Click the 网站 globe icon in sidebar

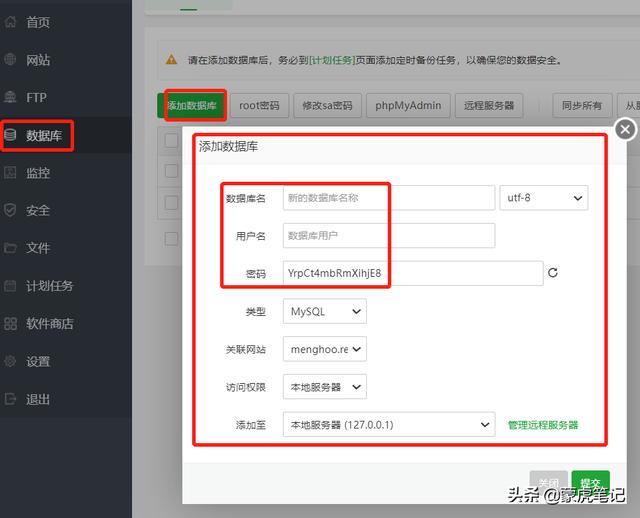pyautogui.click(x=11, y=60)
